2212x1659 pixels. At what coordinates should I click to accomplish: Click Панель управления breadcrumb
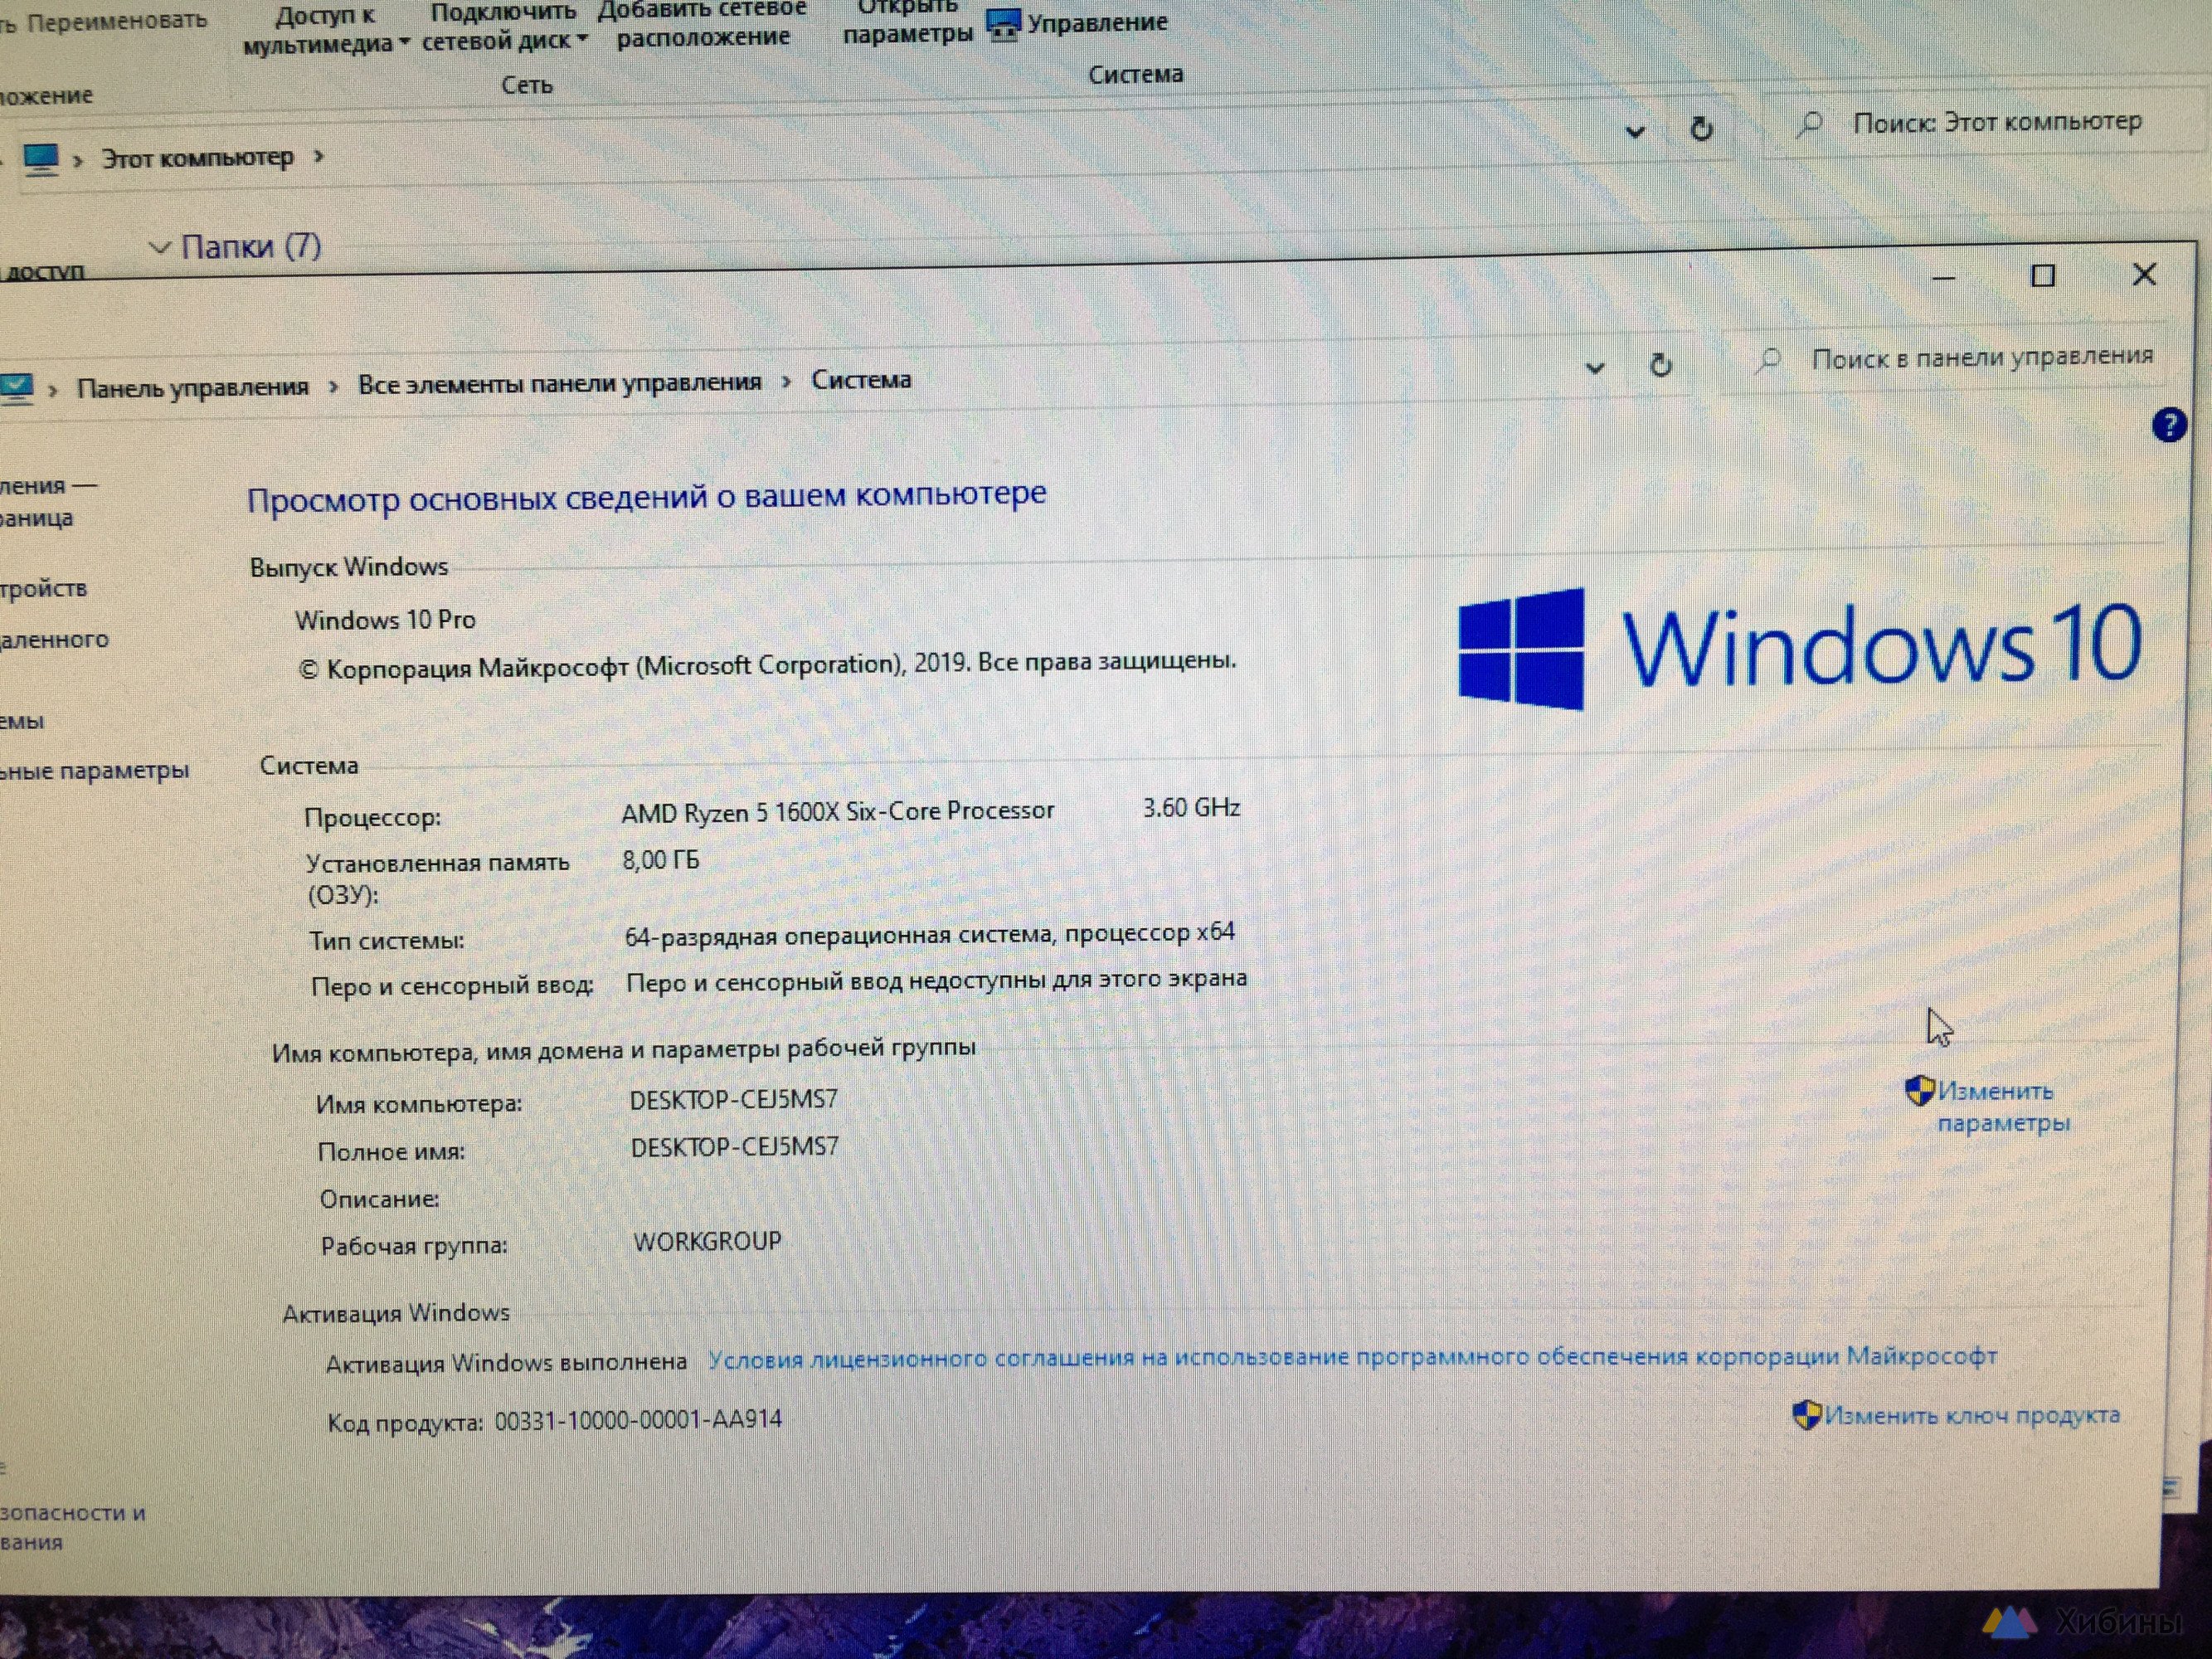click(193, 387)
